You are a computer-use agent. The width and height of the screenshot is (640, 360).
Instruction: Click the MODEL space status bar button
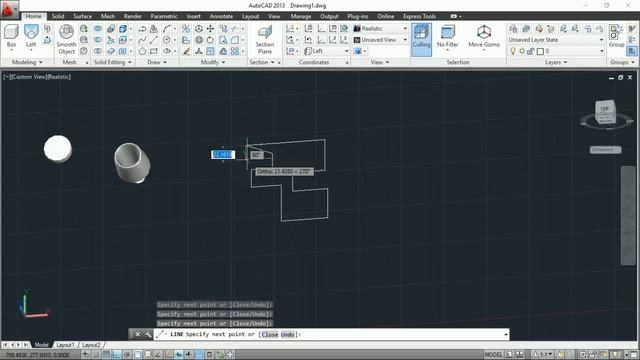(x=493, y=355)
